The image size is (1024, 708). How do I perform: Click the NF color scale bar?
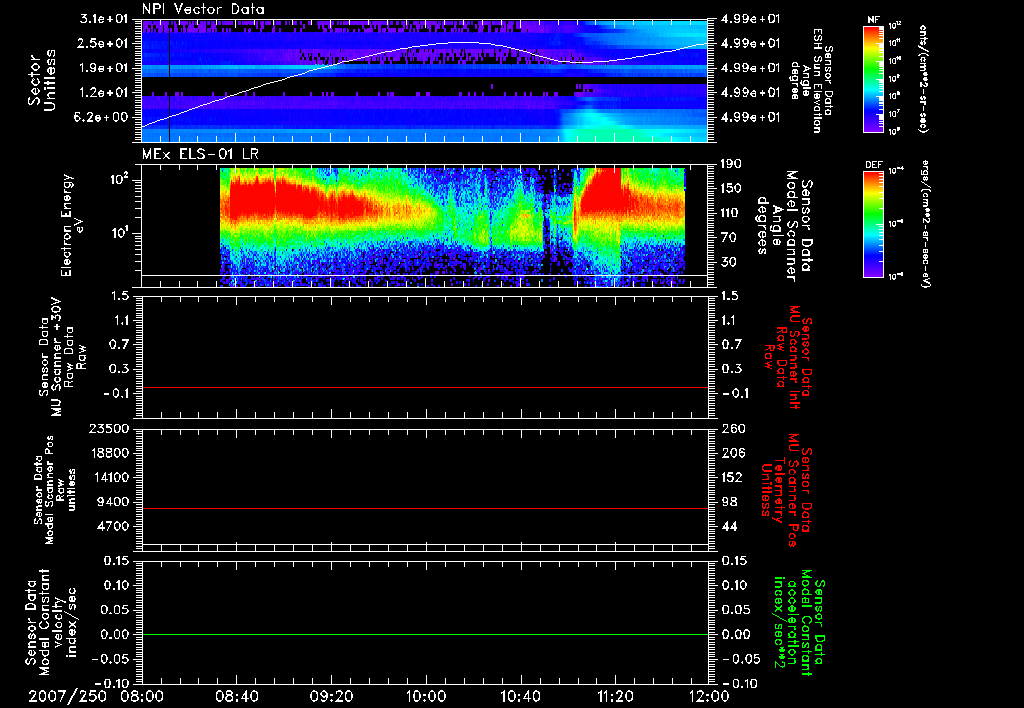coord(874,78)
